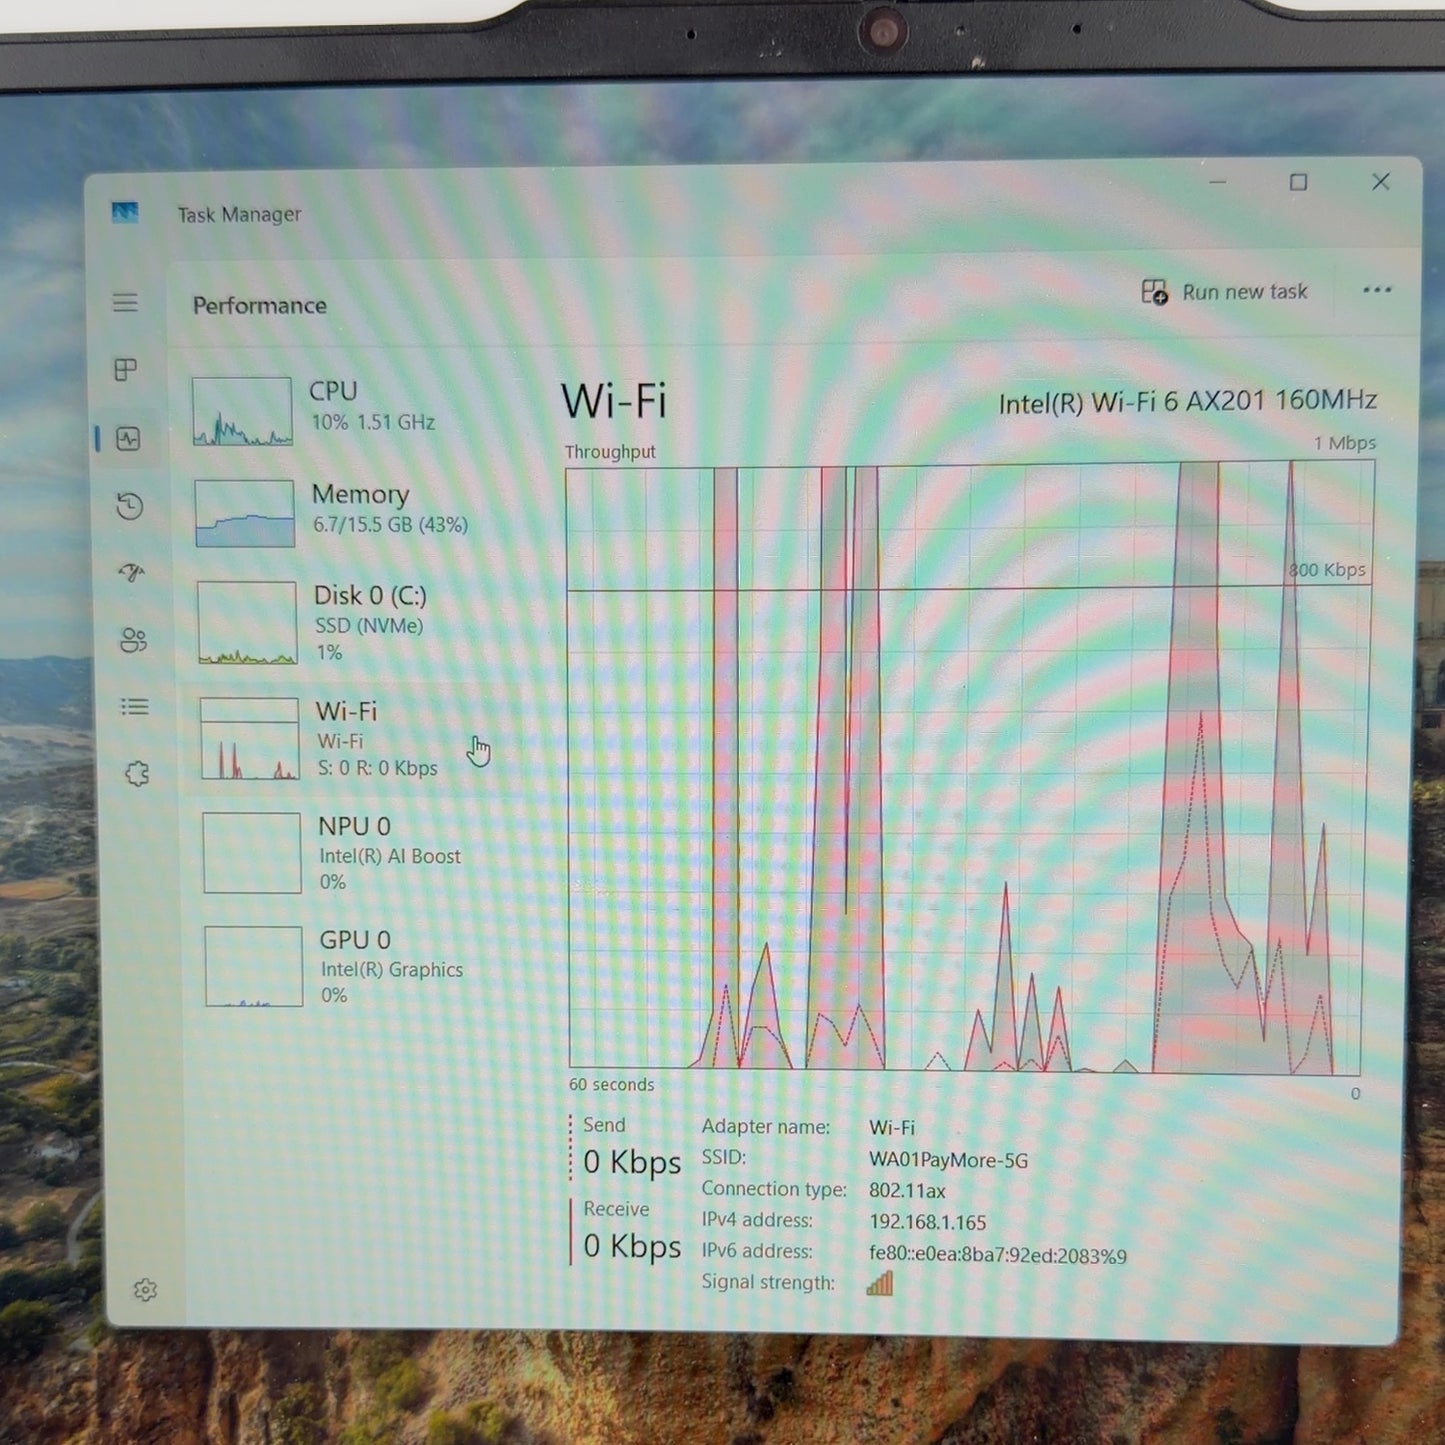Click the Task Manager window title
This screenshot has width=1445, height=1445.
pos(239,214)
